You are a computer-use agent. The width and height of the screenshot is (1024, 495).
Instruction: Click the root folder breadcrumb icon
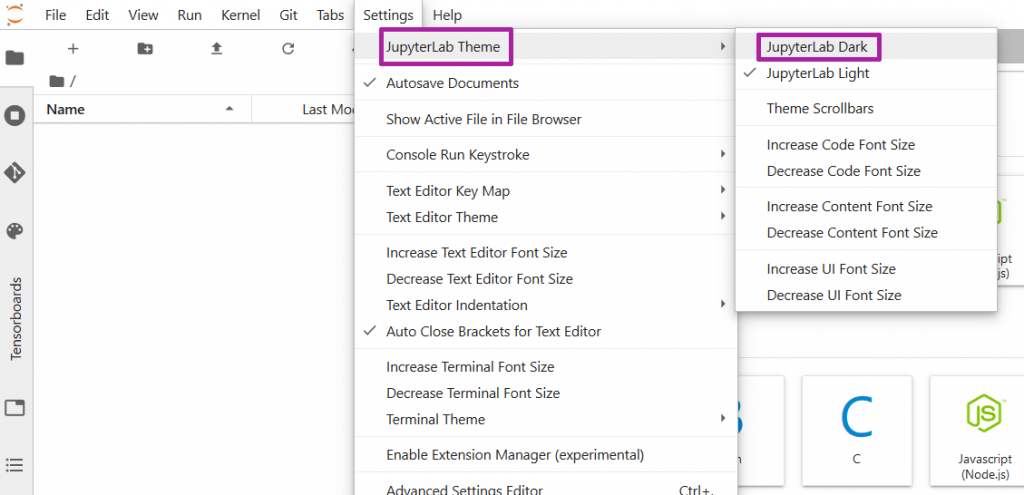(57, 81)
